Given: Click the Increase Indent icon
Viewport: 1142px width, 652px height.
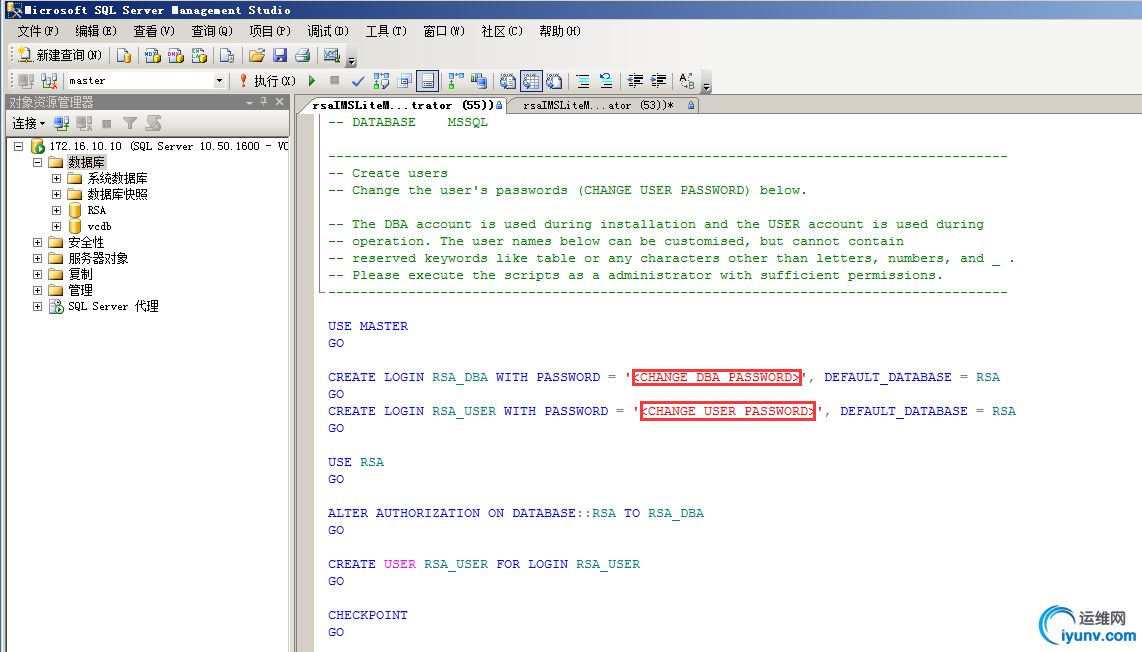Looking at the screenshot, I should [x=658, y=81].
